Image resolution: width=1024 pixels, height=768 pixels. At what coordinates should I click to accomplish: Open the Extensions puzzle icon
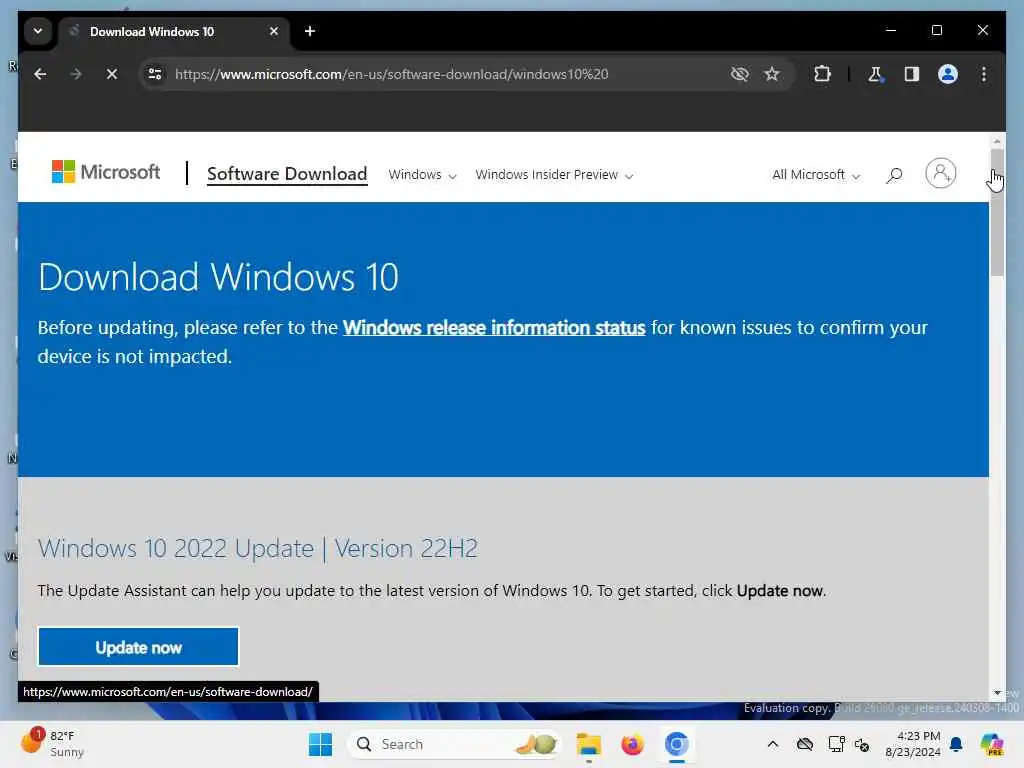coord(822,74)
